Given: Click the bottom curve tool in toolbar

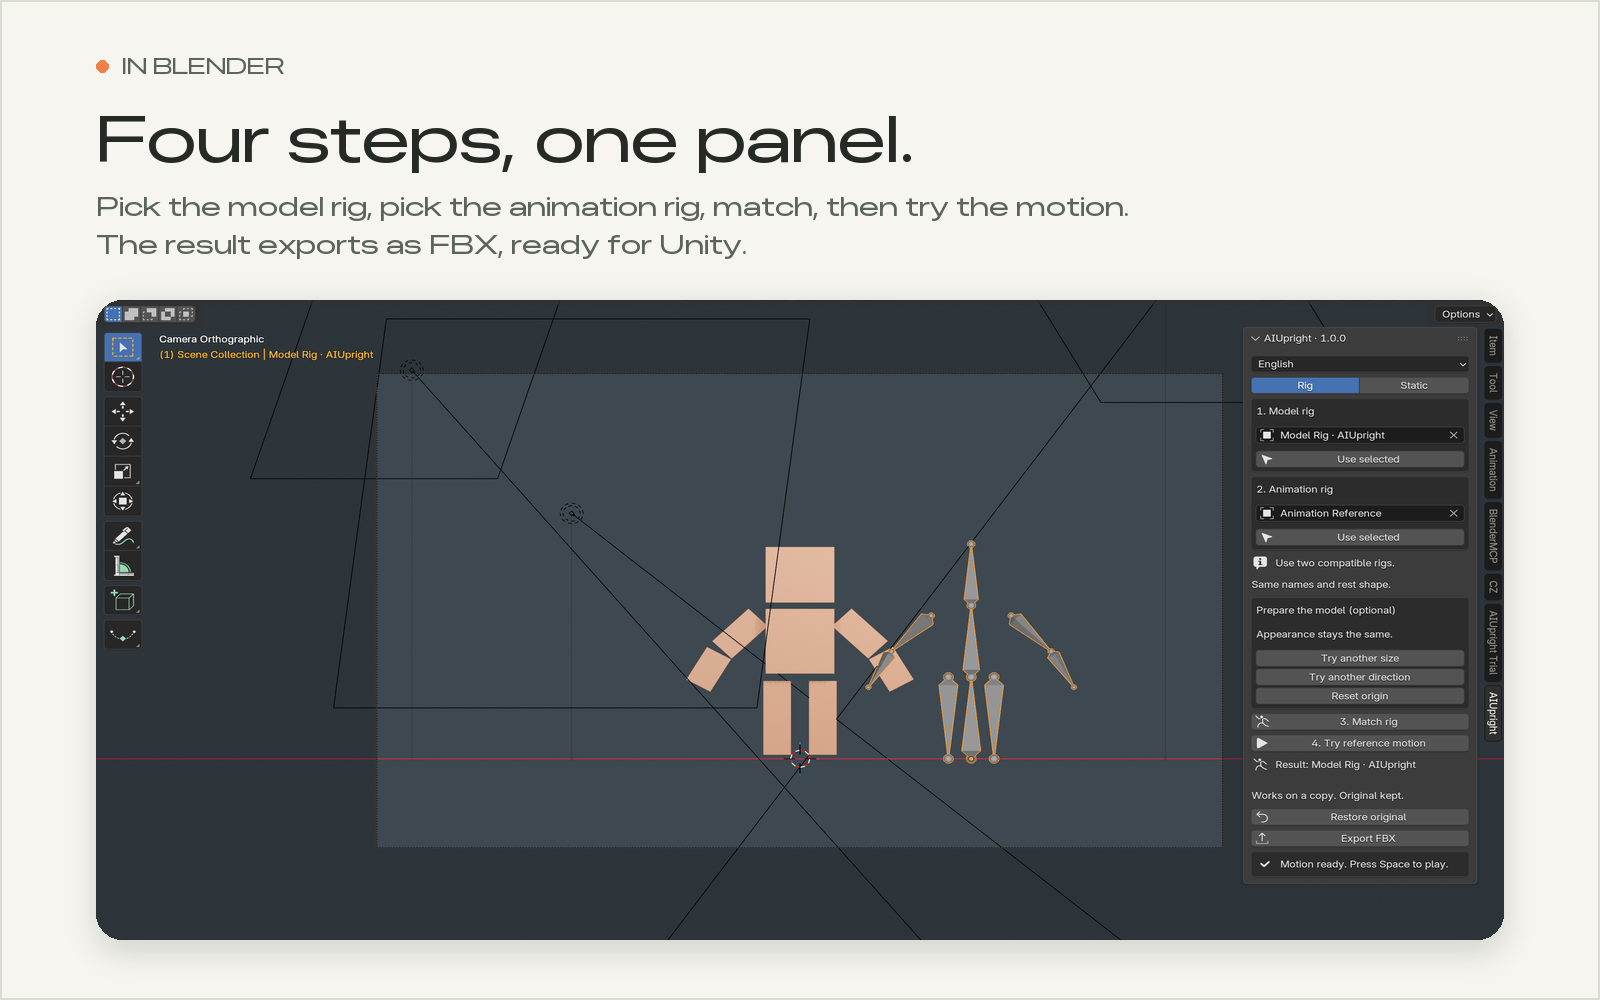Looking at the screenshot, I should [x=123, y=635].
